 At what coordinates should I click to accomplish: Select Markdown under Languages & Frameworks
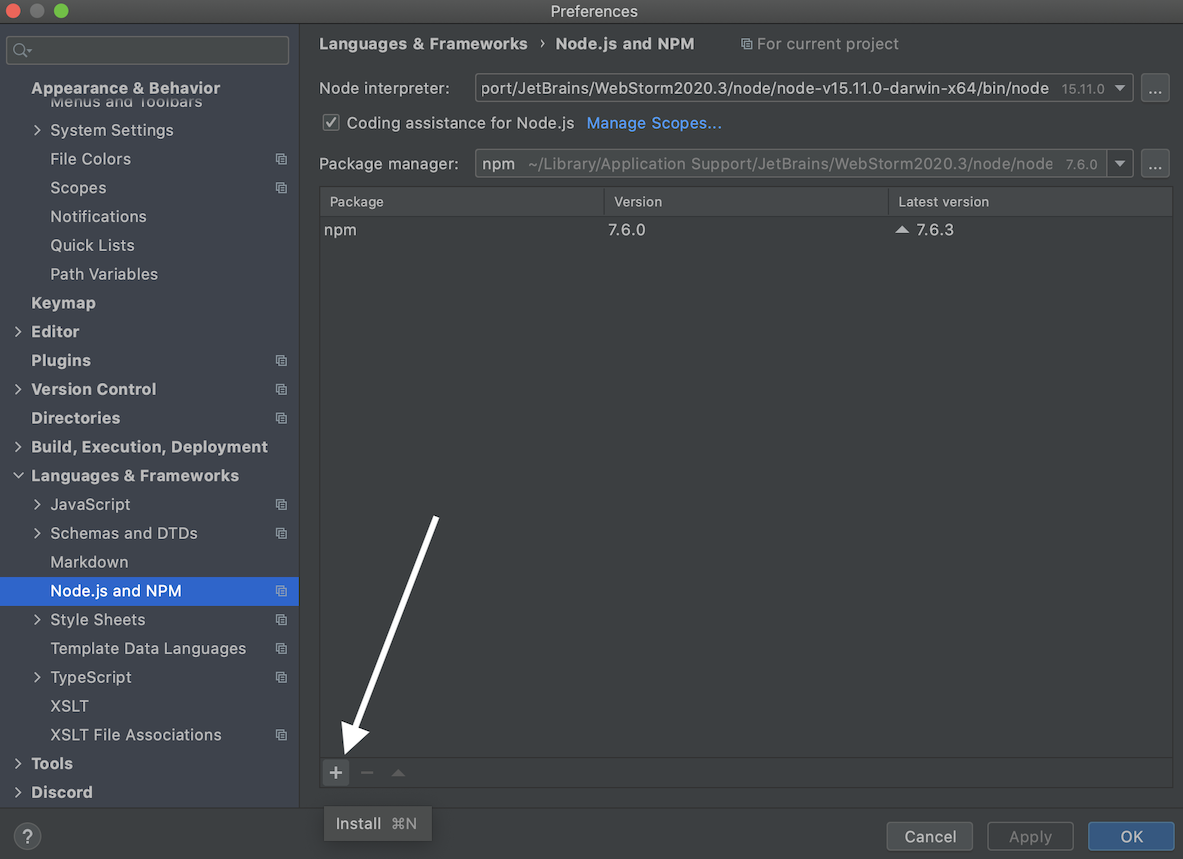point(89,562)
